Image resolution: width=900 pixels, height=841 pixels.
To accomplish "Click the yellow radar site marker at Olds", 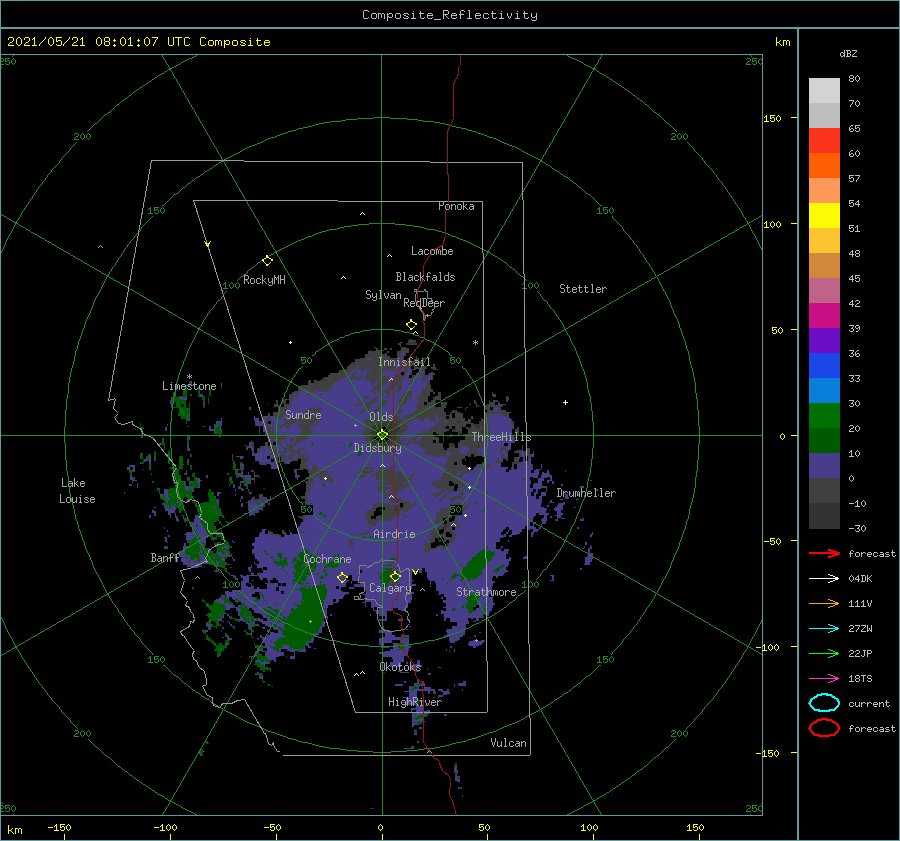I will (x=382, y=435).
